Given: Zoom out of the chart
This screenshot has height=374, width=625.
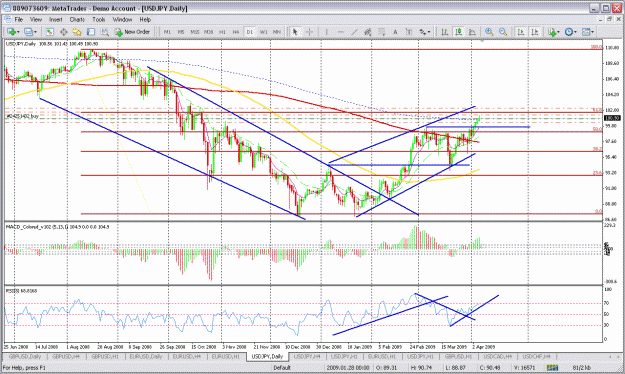Looking at the screenshot, I should tap(503, 32).
